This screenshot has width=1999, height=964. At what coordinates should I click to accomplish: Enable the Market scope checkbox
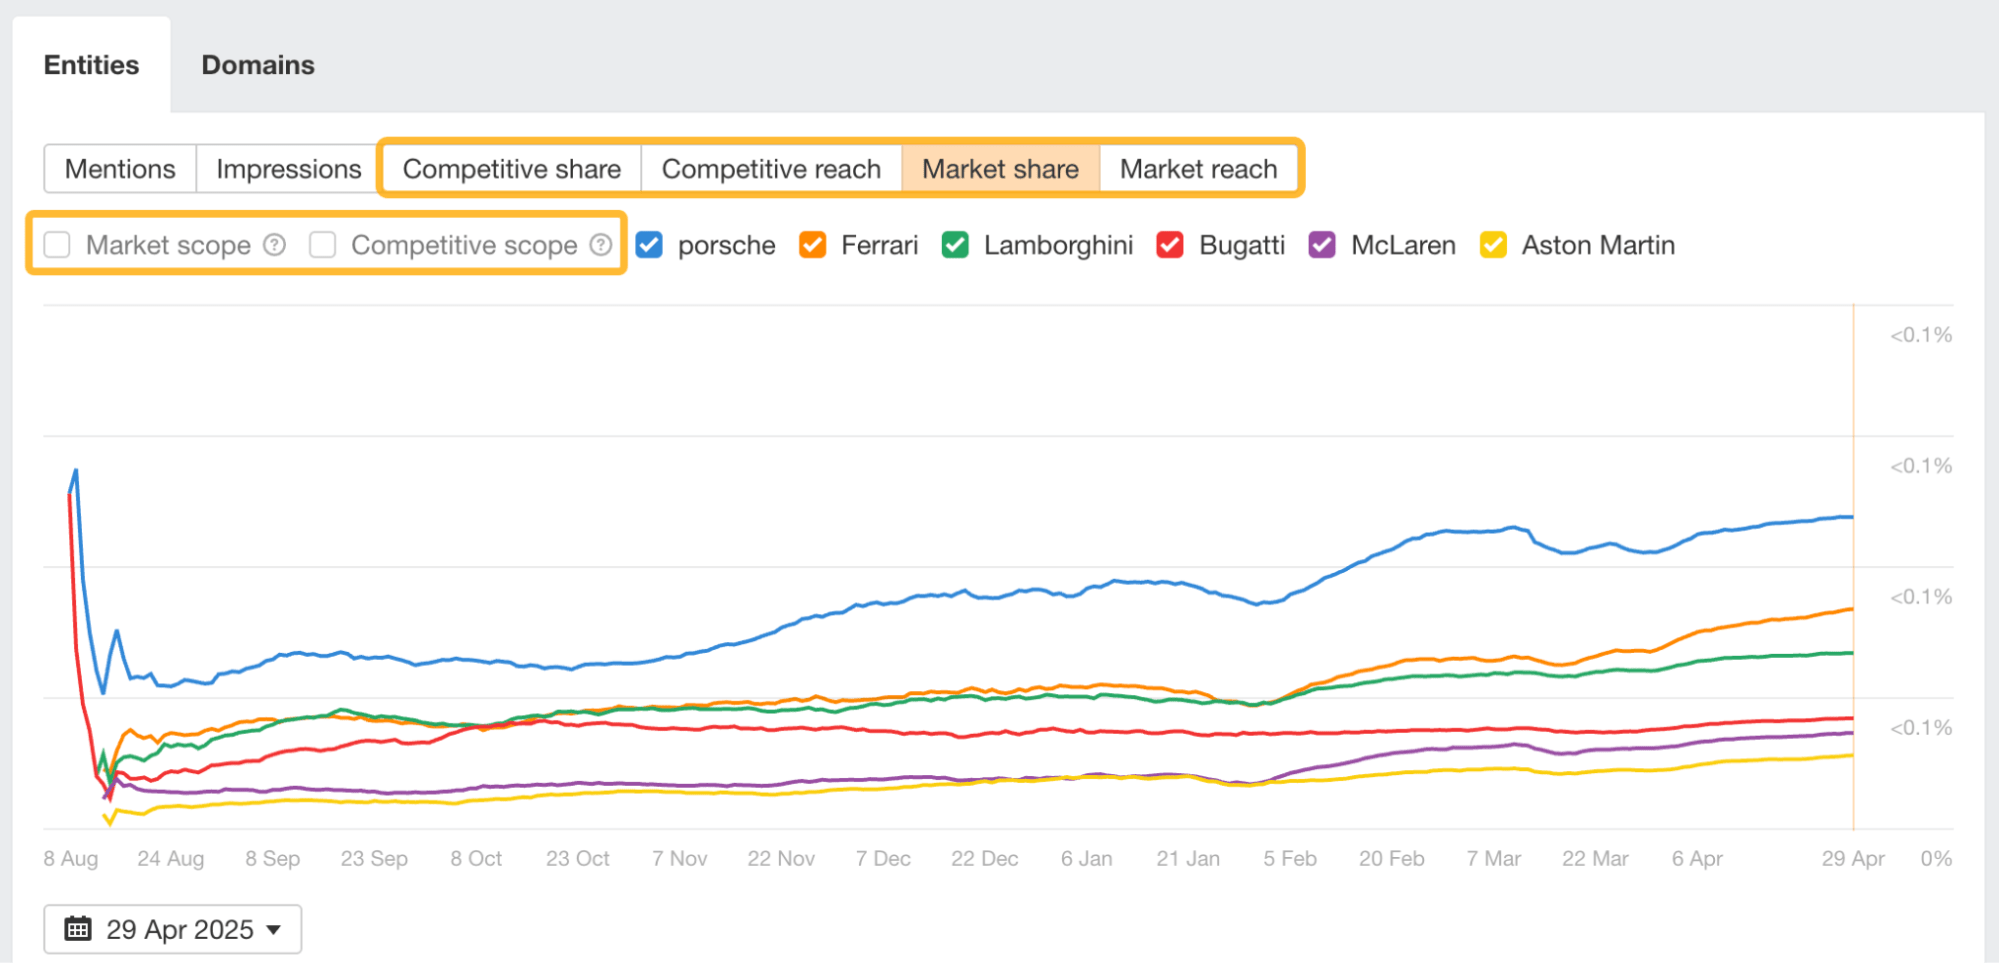(x=57, y=245)
